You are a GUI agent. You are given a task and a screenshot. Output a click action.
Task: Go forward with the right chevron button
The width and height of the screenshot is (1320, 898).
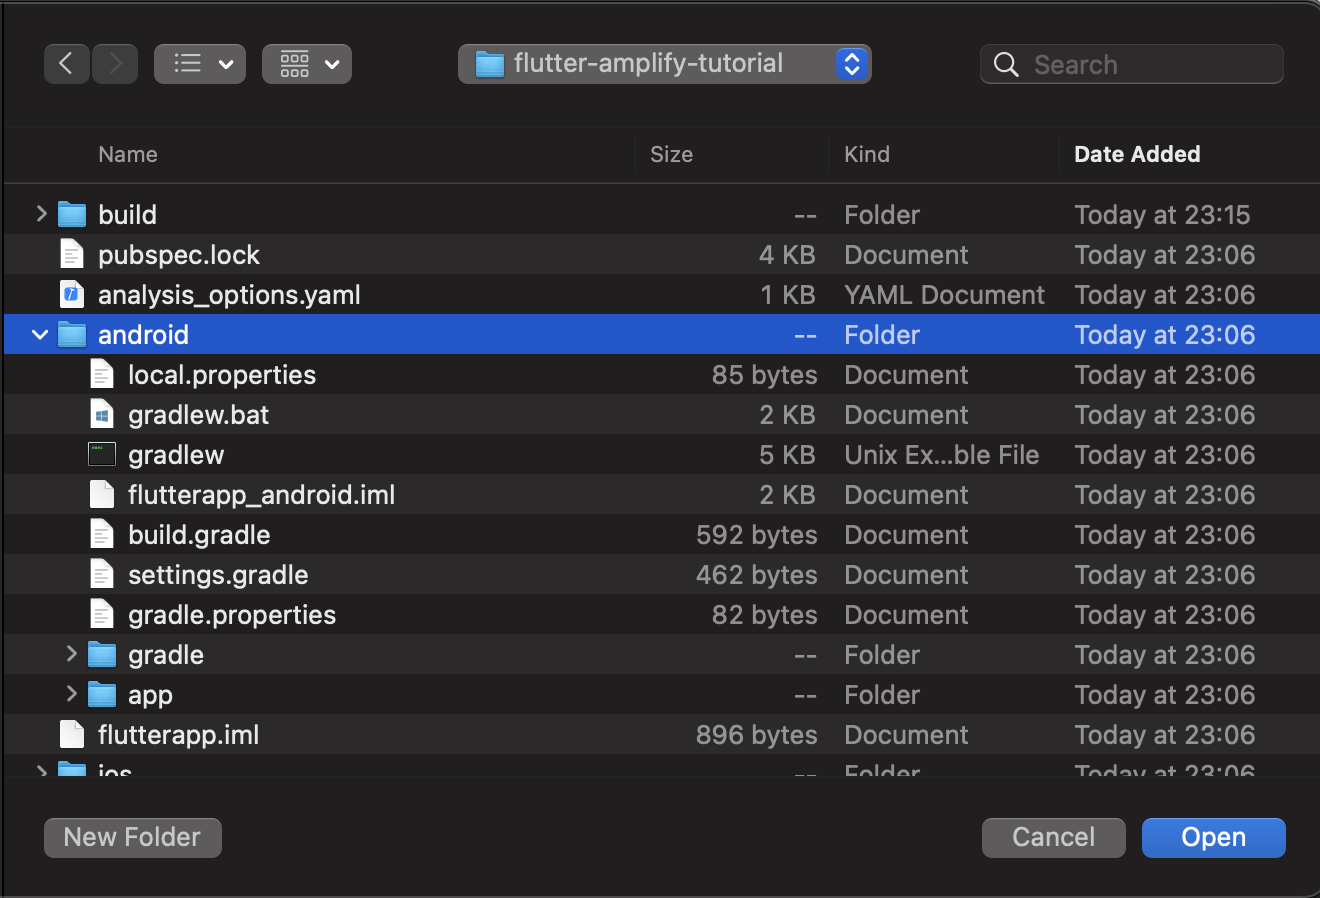[115, 64]
